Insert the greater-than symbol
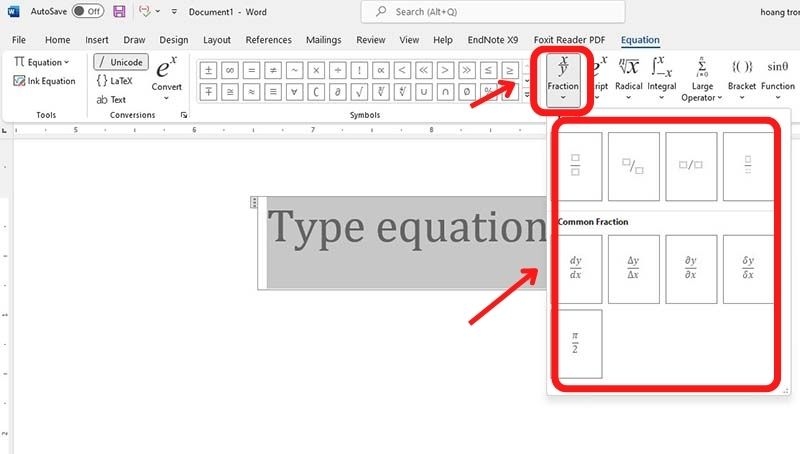The width and height of the screenshot is (800, 454). tap(445, 70)
